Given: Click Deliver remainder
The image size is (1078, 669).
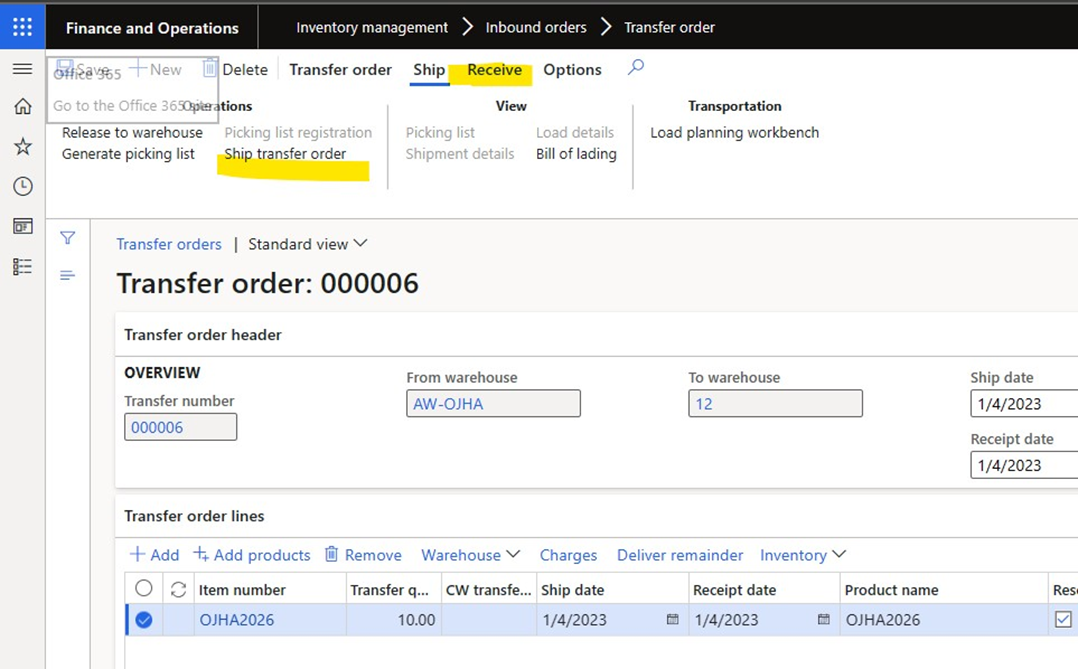Looking at the screenshot, I should point(680,555).
